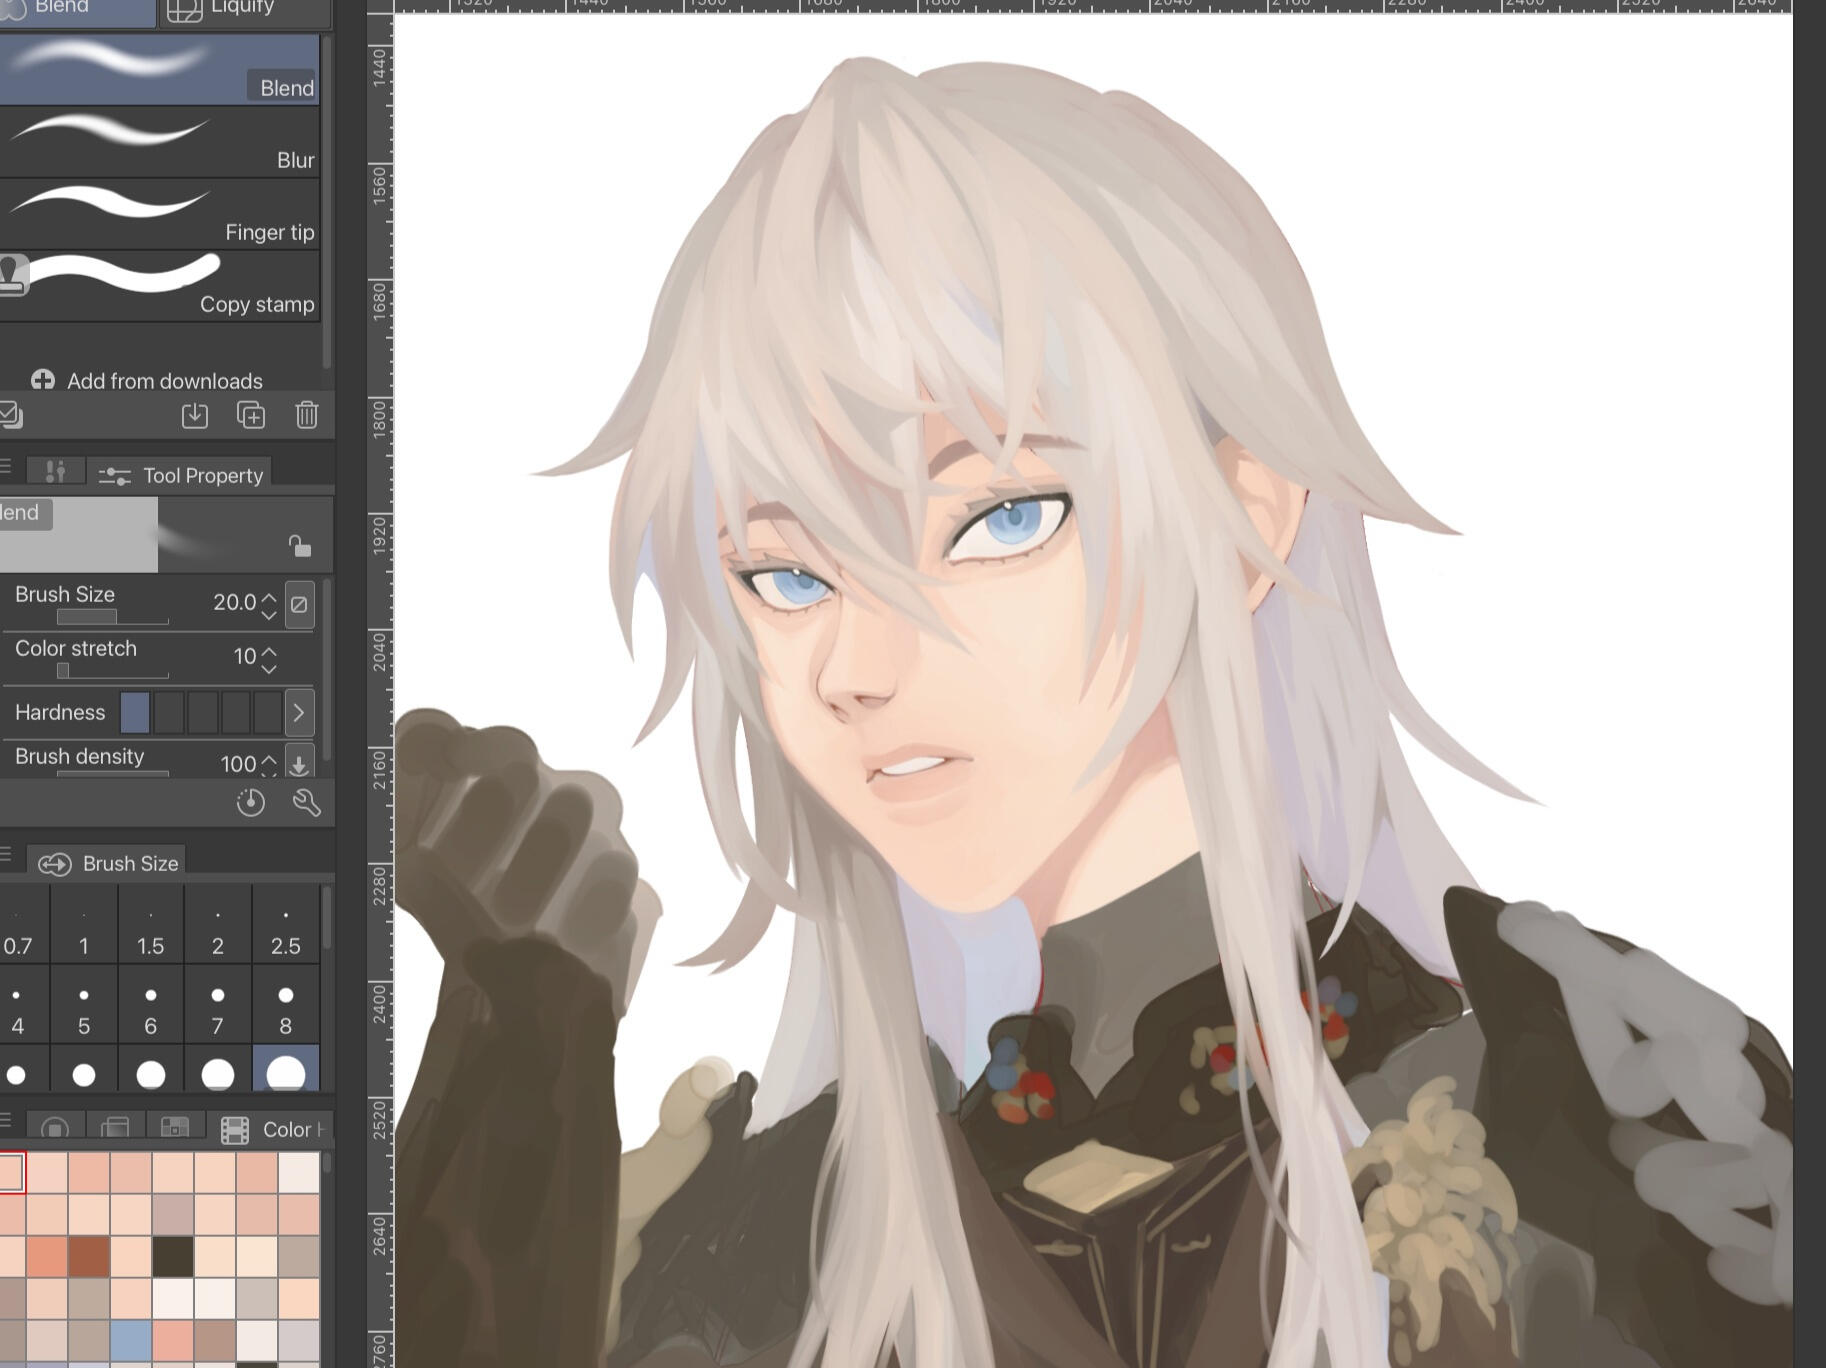Click the duplicate sub tool icon
The width and height of the screenshot is (1826, 1368).
pyautogui.click(x=250, y=415)
